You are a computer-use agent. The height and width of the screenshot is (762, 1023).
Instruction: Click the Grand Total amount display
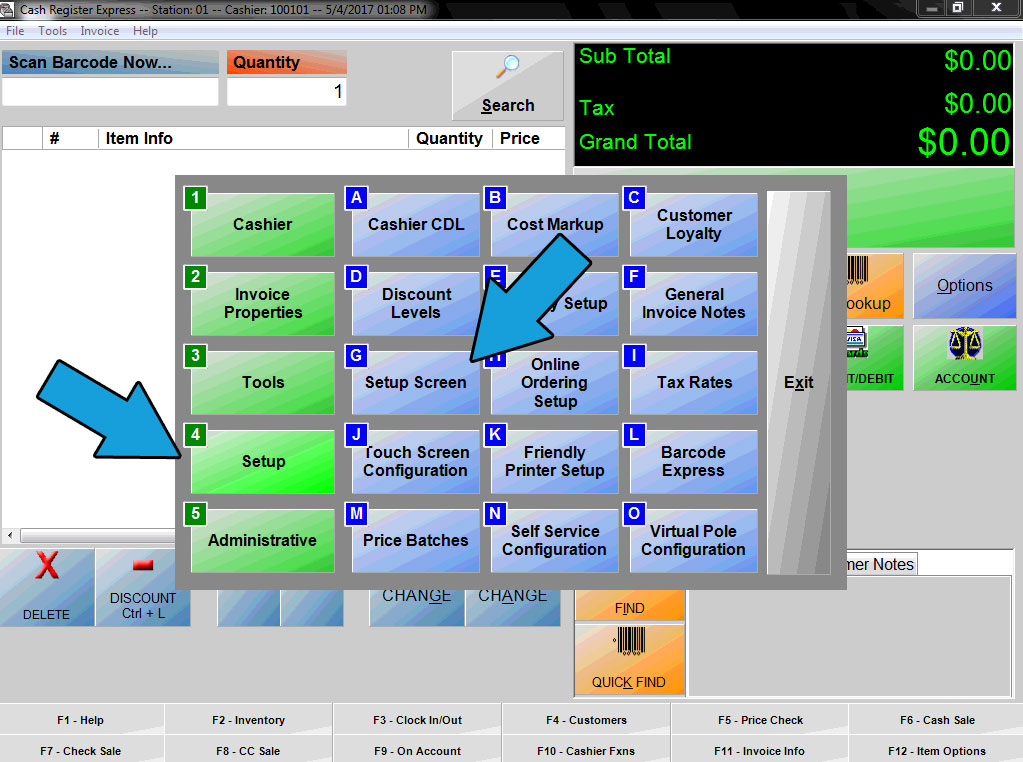click(964, 142)
